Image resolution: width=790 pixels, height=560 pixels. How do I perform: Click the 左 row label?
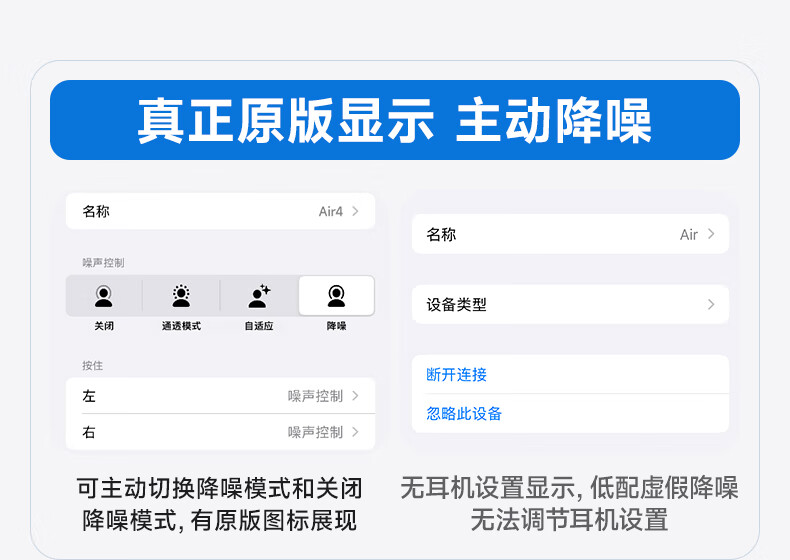coord(89,396)
